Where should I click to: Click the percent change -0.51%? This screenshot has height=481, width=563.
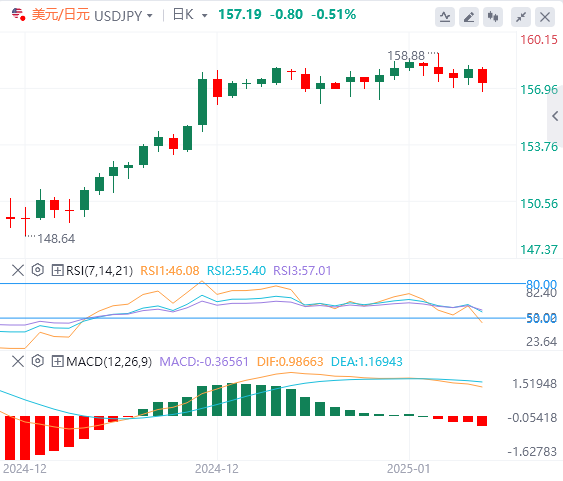coord(334,15)
